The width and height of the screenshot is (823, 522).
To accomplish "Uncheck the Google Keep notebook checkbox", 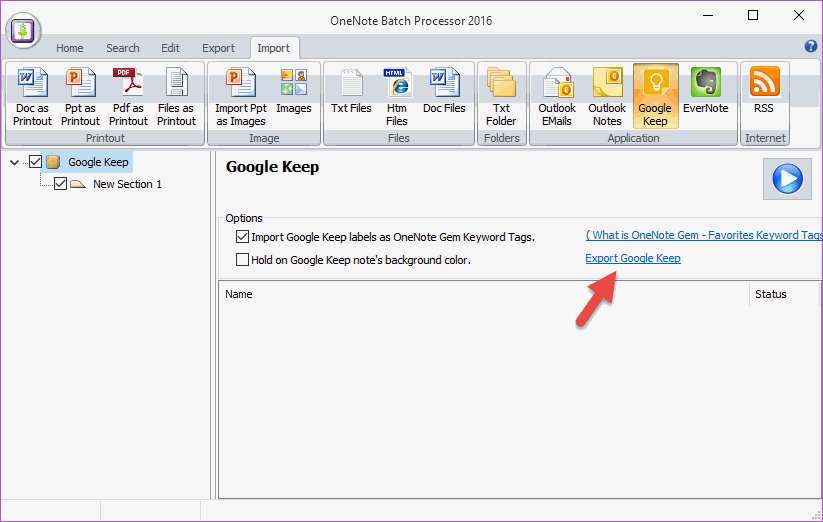I will [35, 162].
